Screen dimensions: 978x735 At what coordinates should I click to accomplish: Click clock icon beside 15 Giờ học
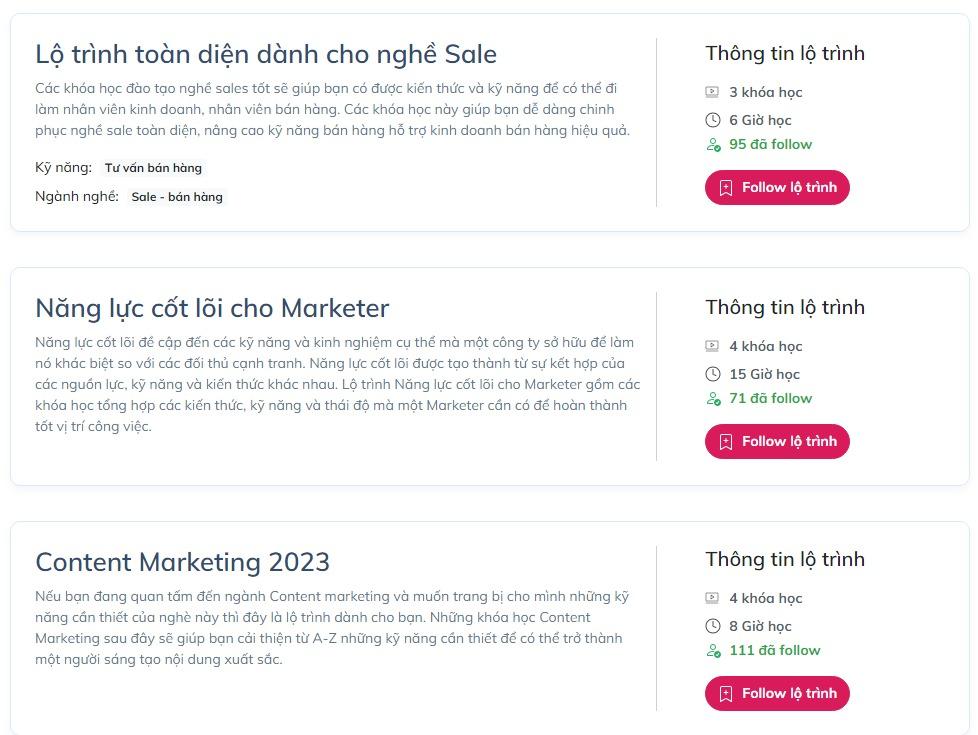[712, 374]
